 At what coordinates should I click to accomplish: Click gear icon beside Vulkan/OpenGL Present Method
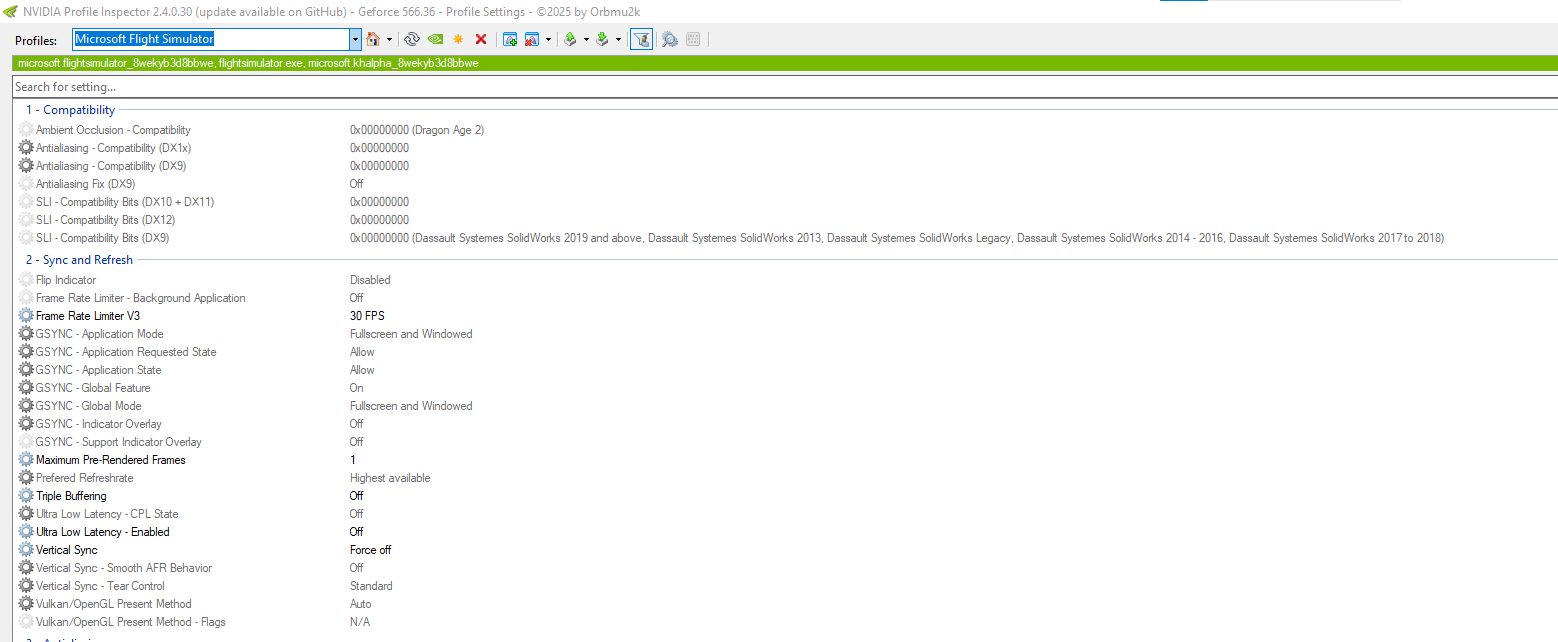[26, 604]
